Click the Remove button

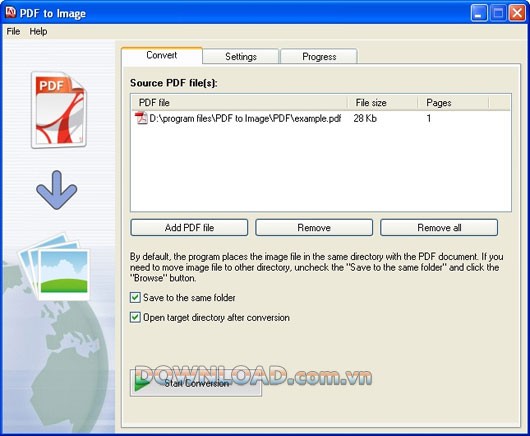click(314, 227)
